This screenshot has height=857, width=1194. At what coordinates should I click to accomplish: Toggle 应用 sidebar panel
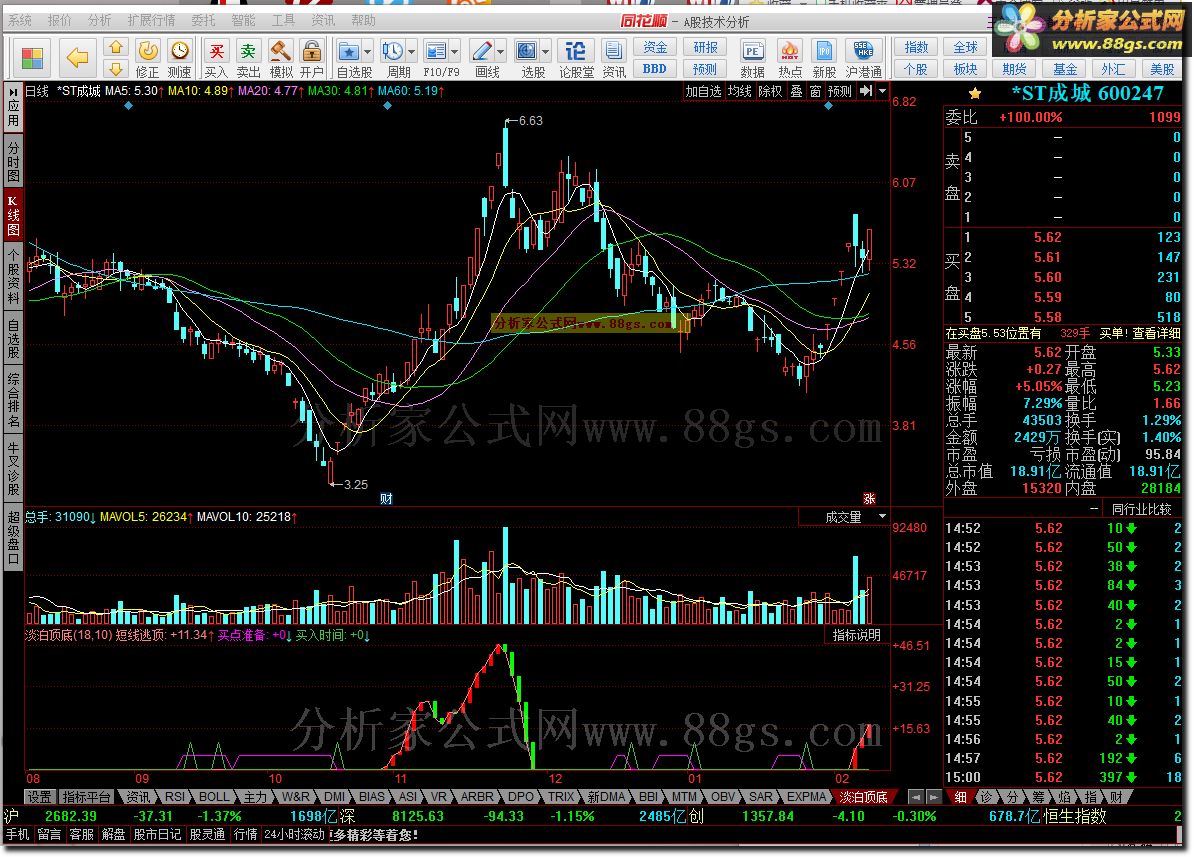(14, 107)
